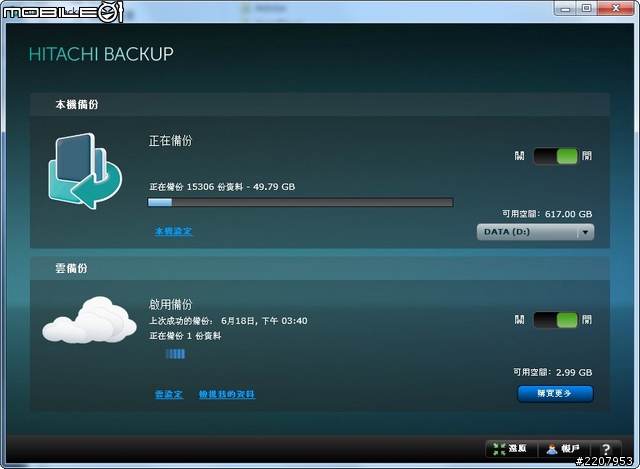This screenshot has height=469, width=640.
Task: Open the 雲設定 cloud settings link
Action: pyautogui.click(x=169, y=394)
